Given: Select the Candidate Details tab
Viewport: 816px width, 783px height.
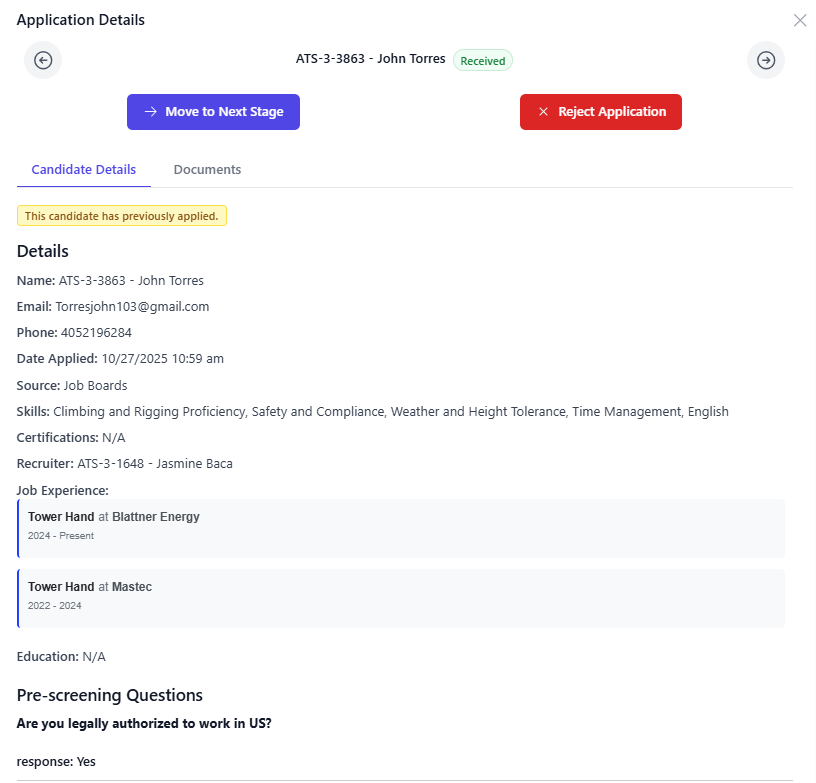Looking at the screenshot, I should tap(84, 170).
